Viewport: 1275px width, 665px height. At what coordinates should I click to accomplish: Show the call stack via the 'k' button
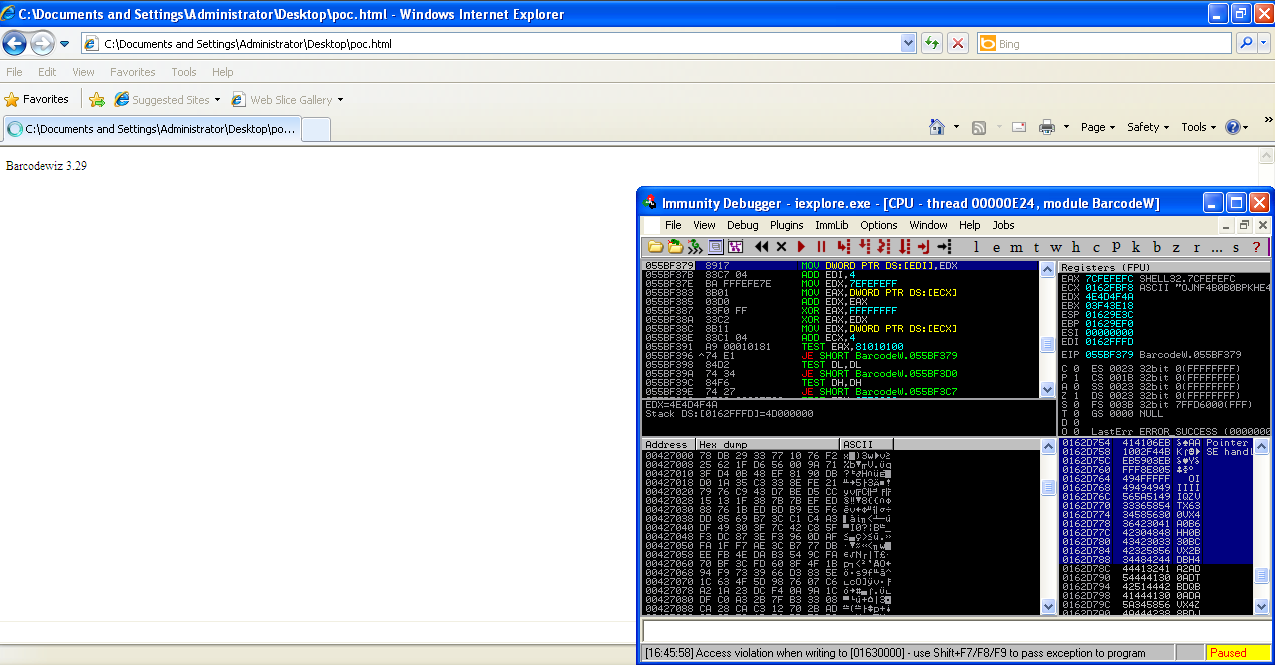point(1136,247)
